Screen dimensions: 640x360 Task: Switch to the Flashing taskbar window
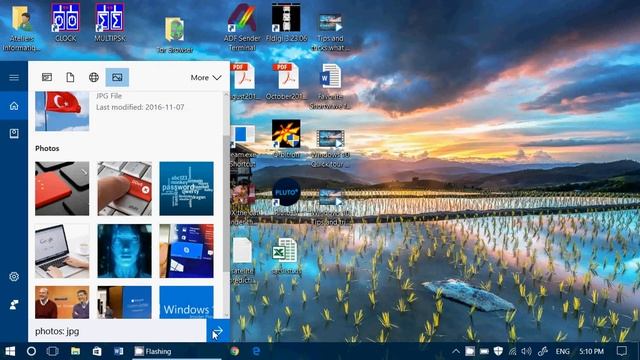[176, 351]
